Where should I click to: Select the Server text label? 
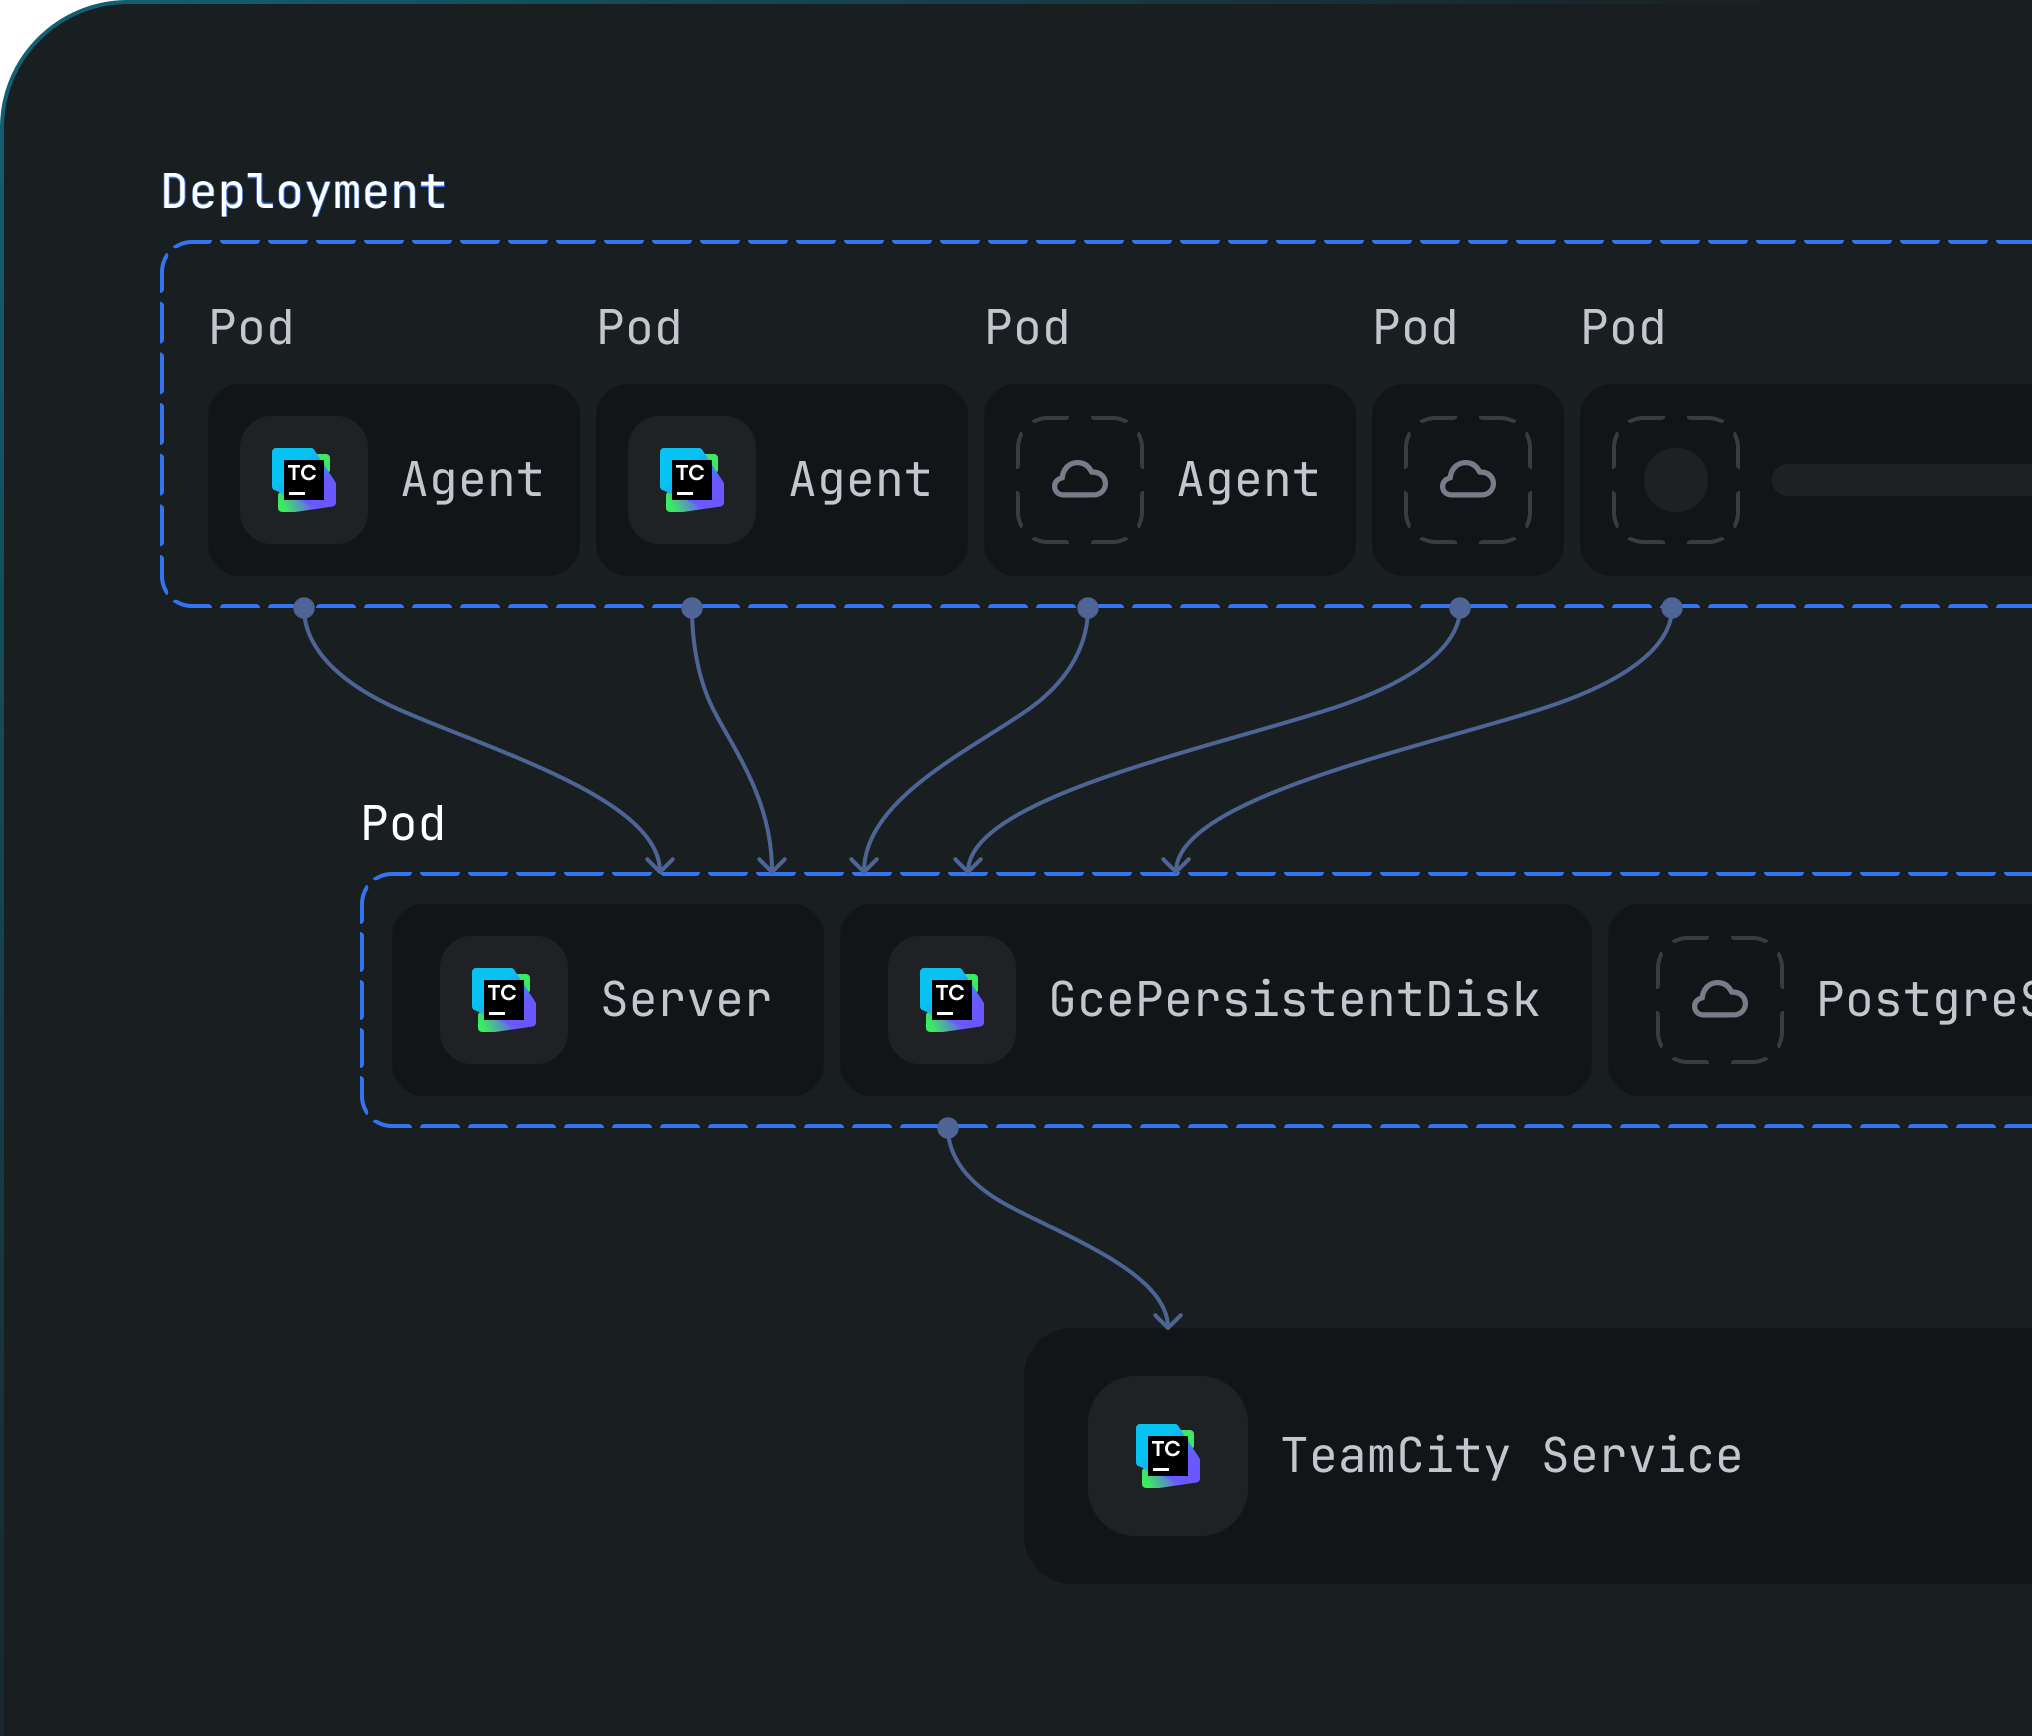click(x=686, y=1000)
